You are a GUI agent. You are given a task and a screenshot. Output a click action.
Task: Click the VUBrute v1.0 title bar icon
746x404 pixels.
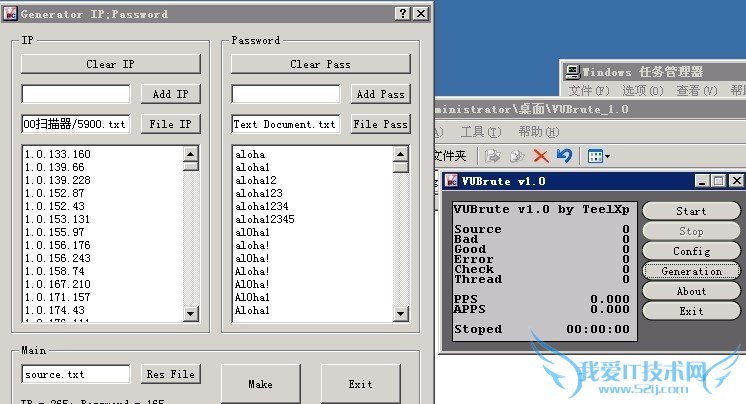451,181
